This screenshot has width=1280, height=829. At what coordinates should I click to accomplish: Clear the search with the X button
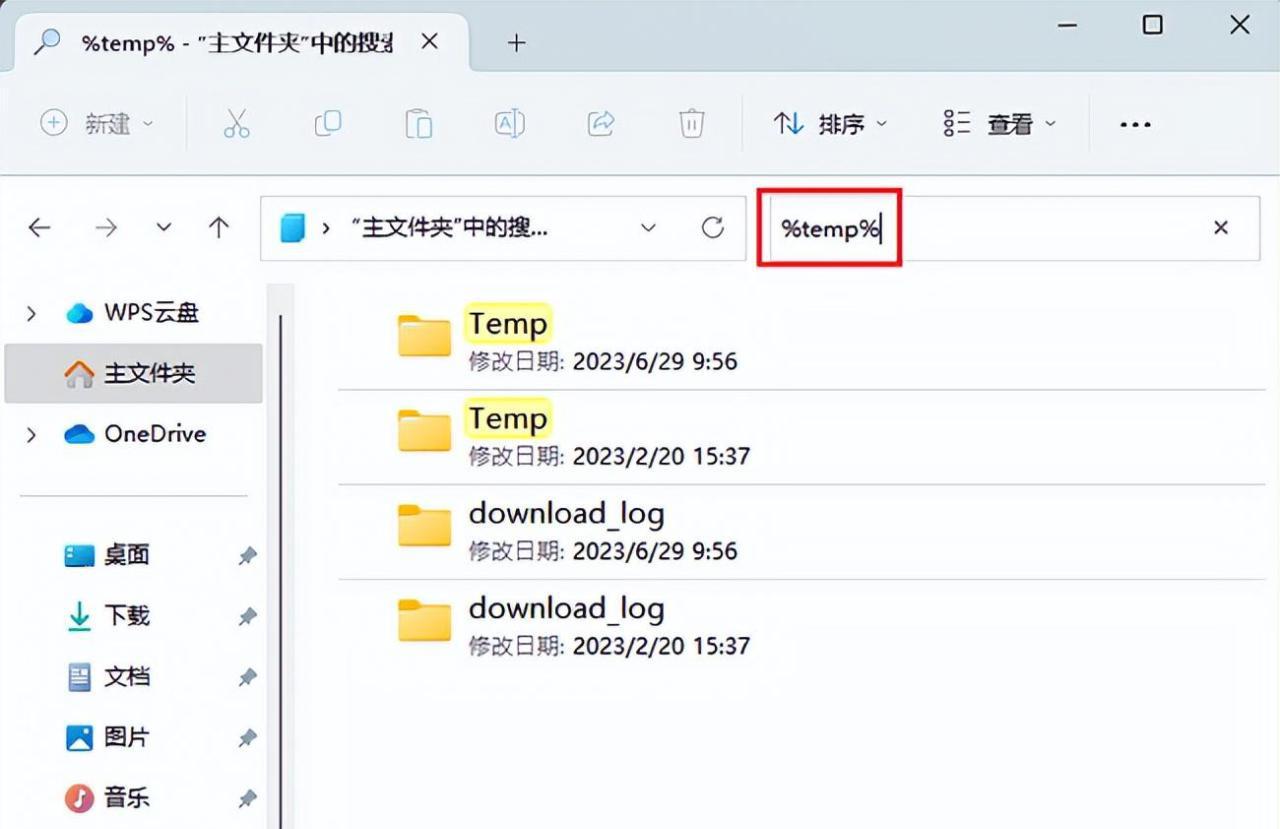[x=1220, y=228]
